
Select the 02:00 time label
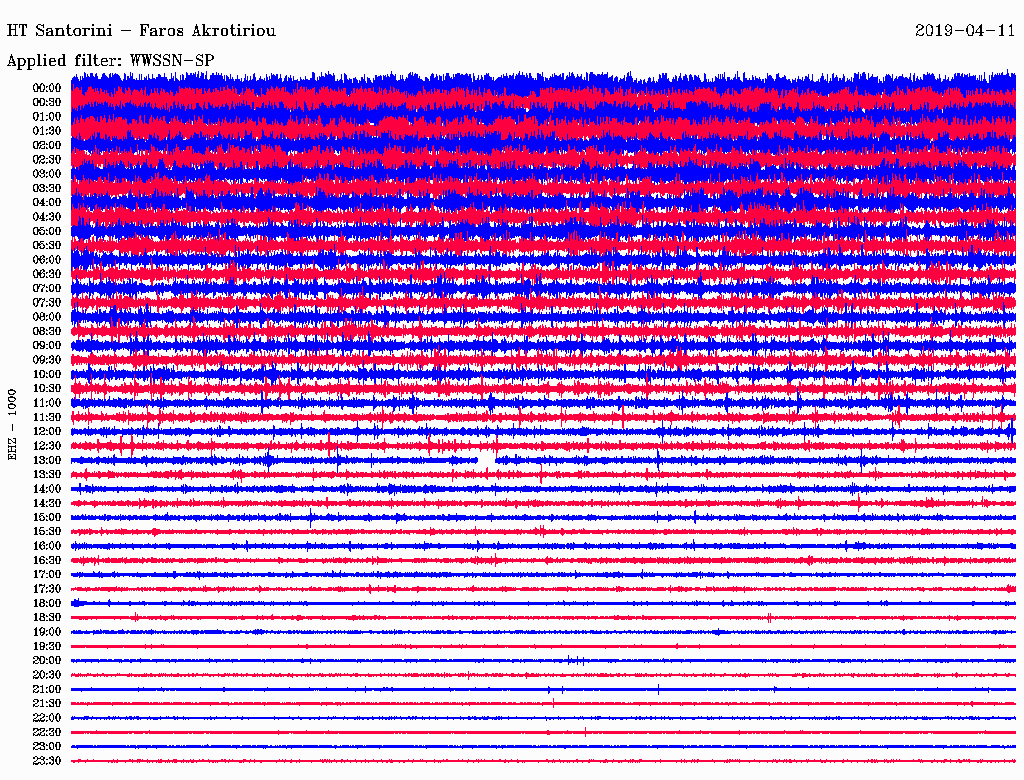(x=47, y=145)
